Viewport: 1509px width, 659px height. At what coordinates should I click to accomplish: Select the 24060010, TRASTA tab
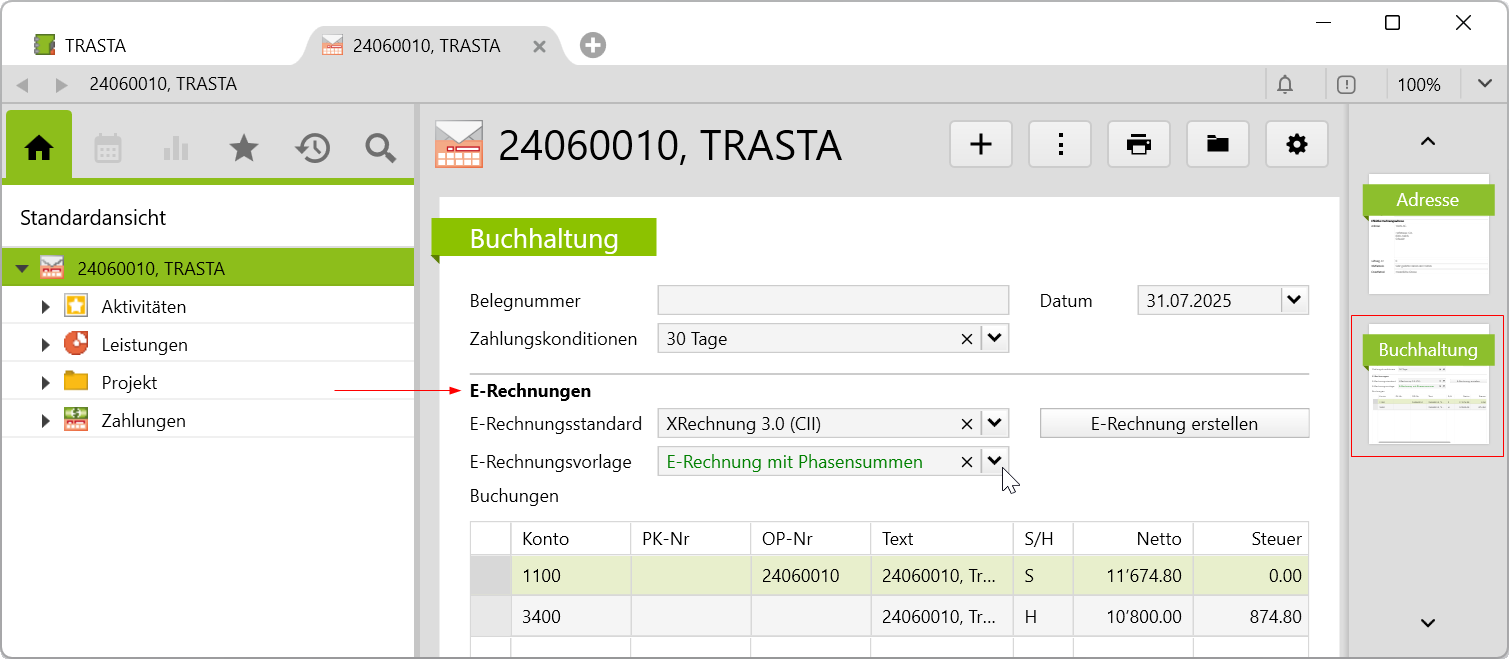click(426, 46)
